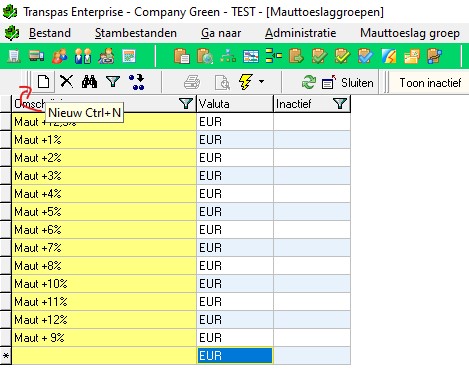Open the Stambestanden menu
This screenshot has width=469, height=377.
point(136,33)
